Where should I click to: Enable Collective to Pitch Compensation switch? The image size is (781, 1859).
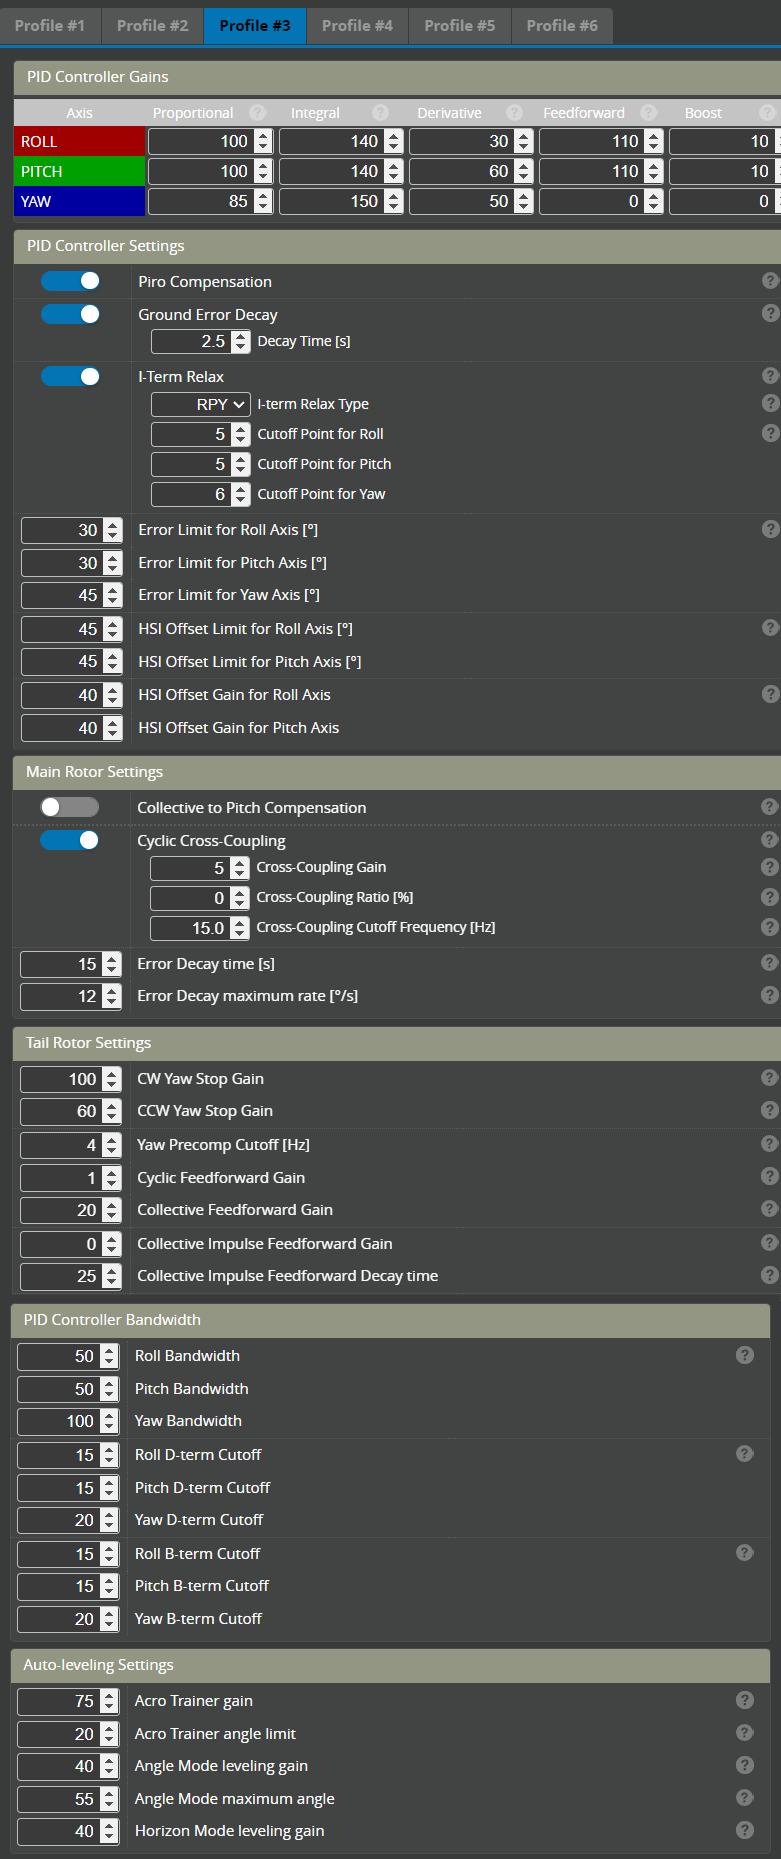pos(69,807)
